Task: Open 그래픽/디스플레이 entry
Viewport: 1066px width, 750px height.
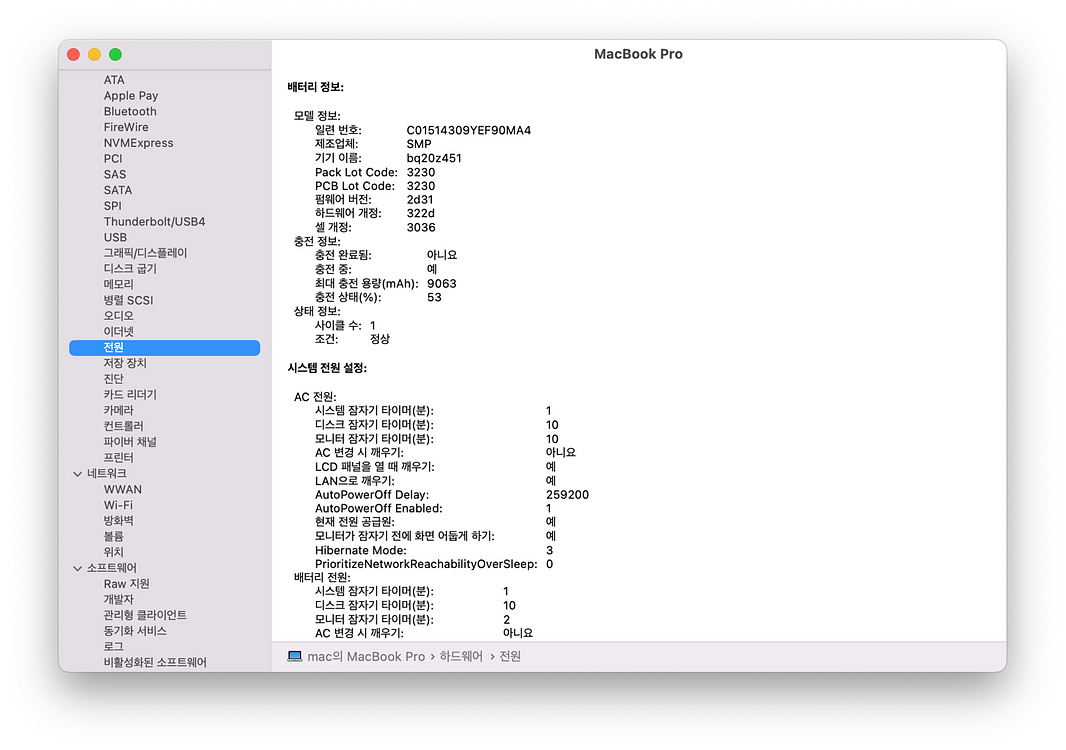Action: pyautogui.click(x=145, y=253)
